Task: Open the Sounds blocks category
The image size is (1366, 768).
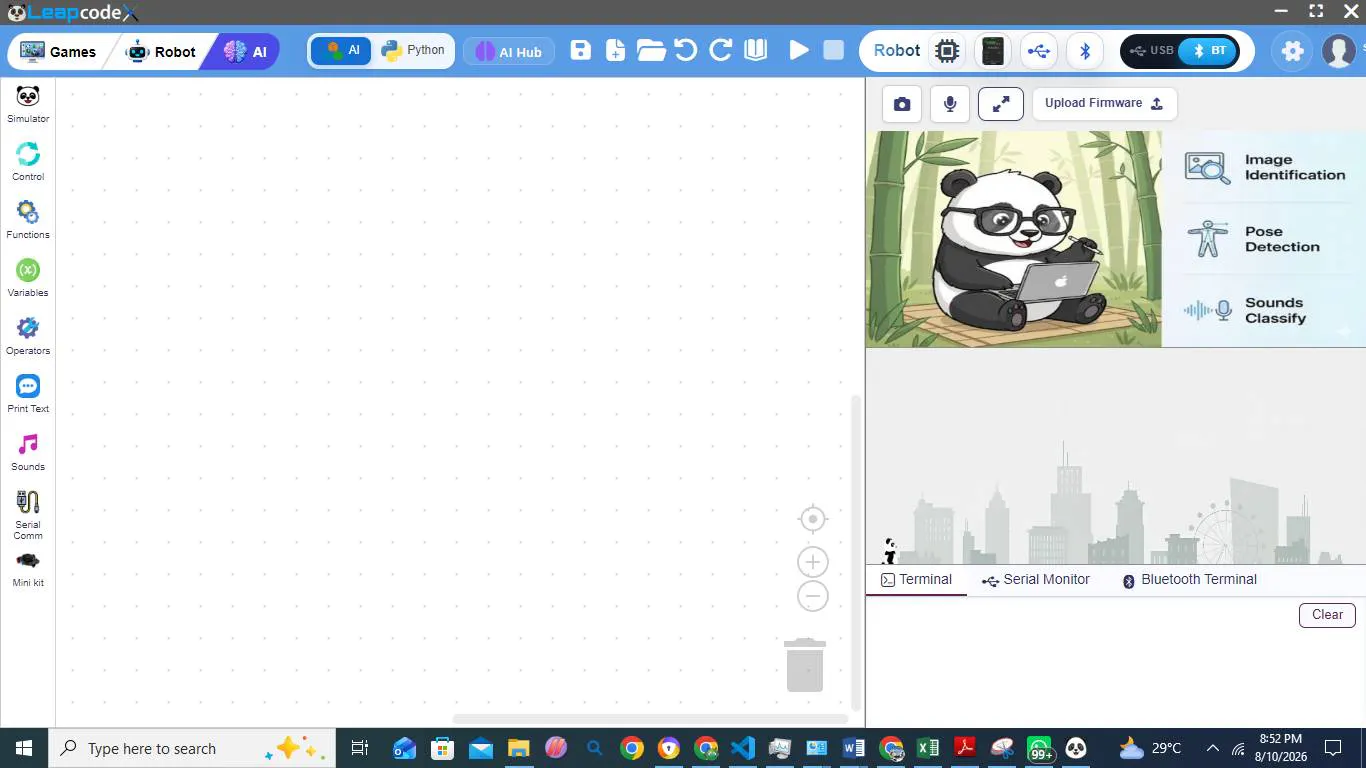Action: 28,452
